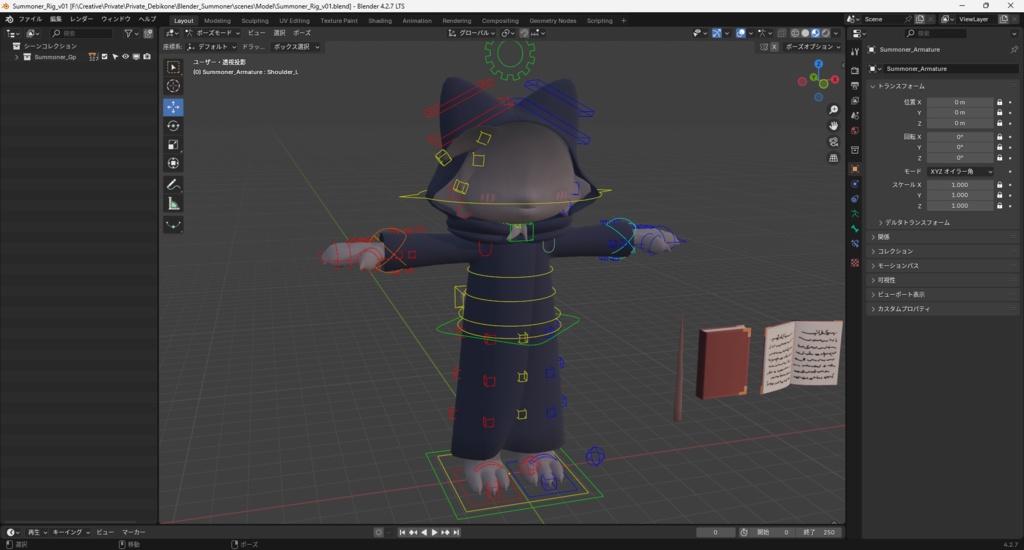
Task: Jump to timeline start frame
Action: coord(402,532)
